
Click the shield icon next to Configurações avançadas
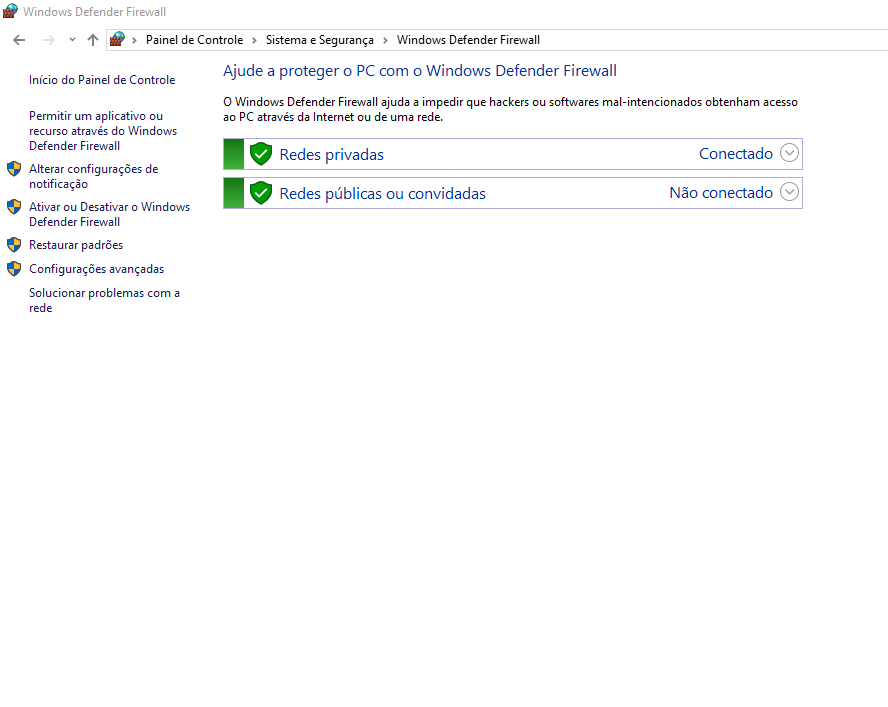[x=14, y=269]
